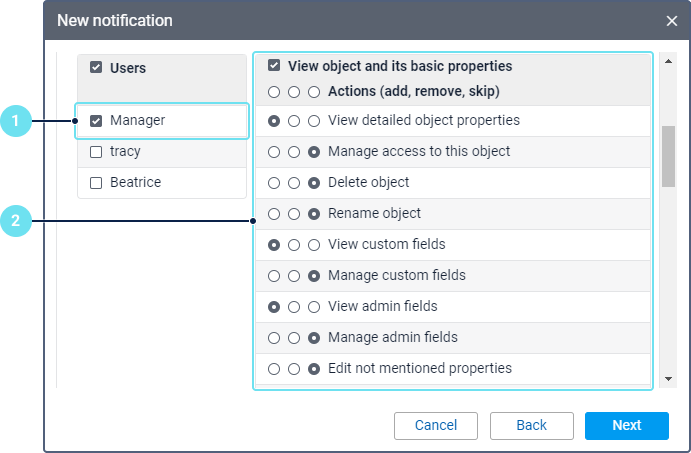
Task: Click the Next button
Action: tap(627, 425)
